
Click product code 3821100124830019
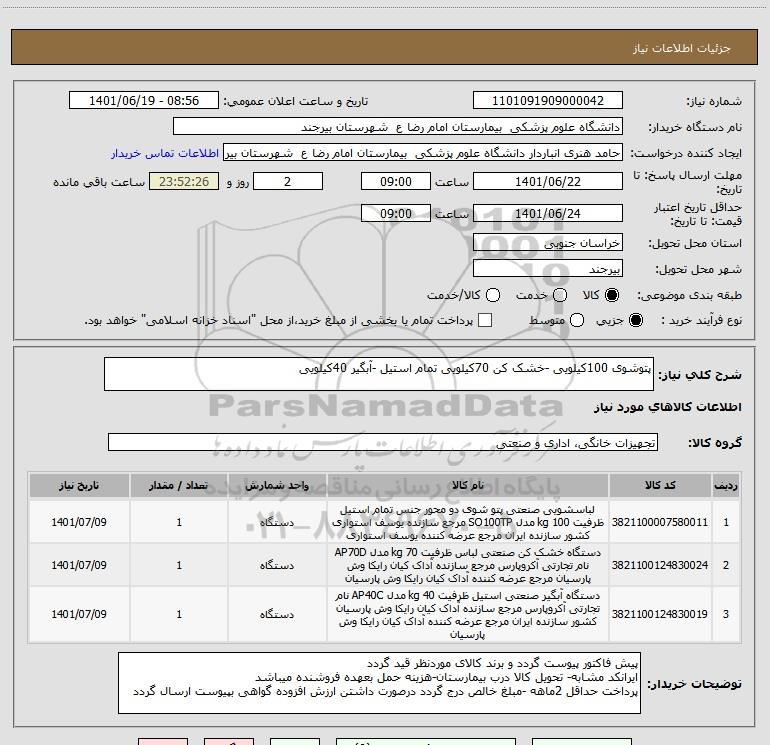coord(660,614)
